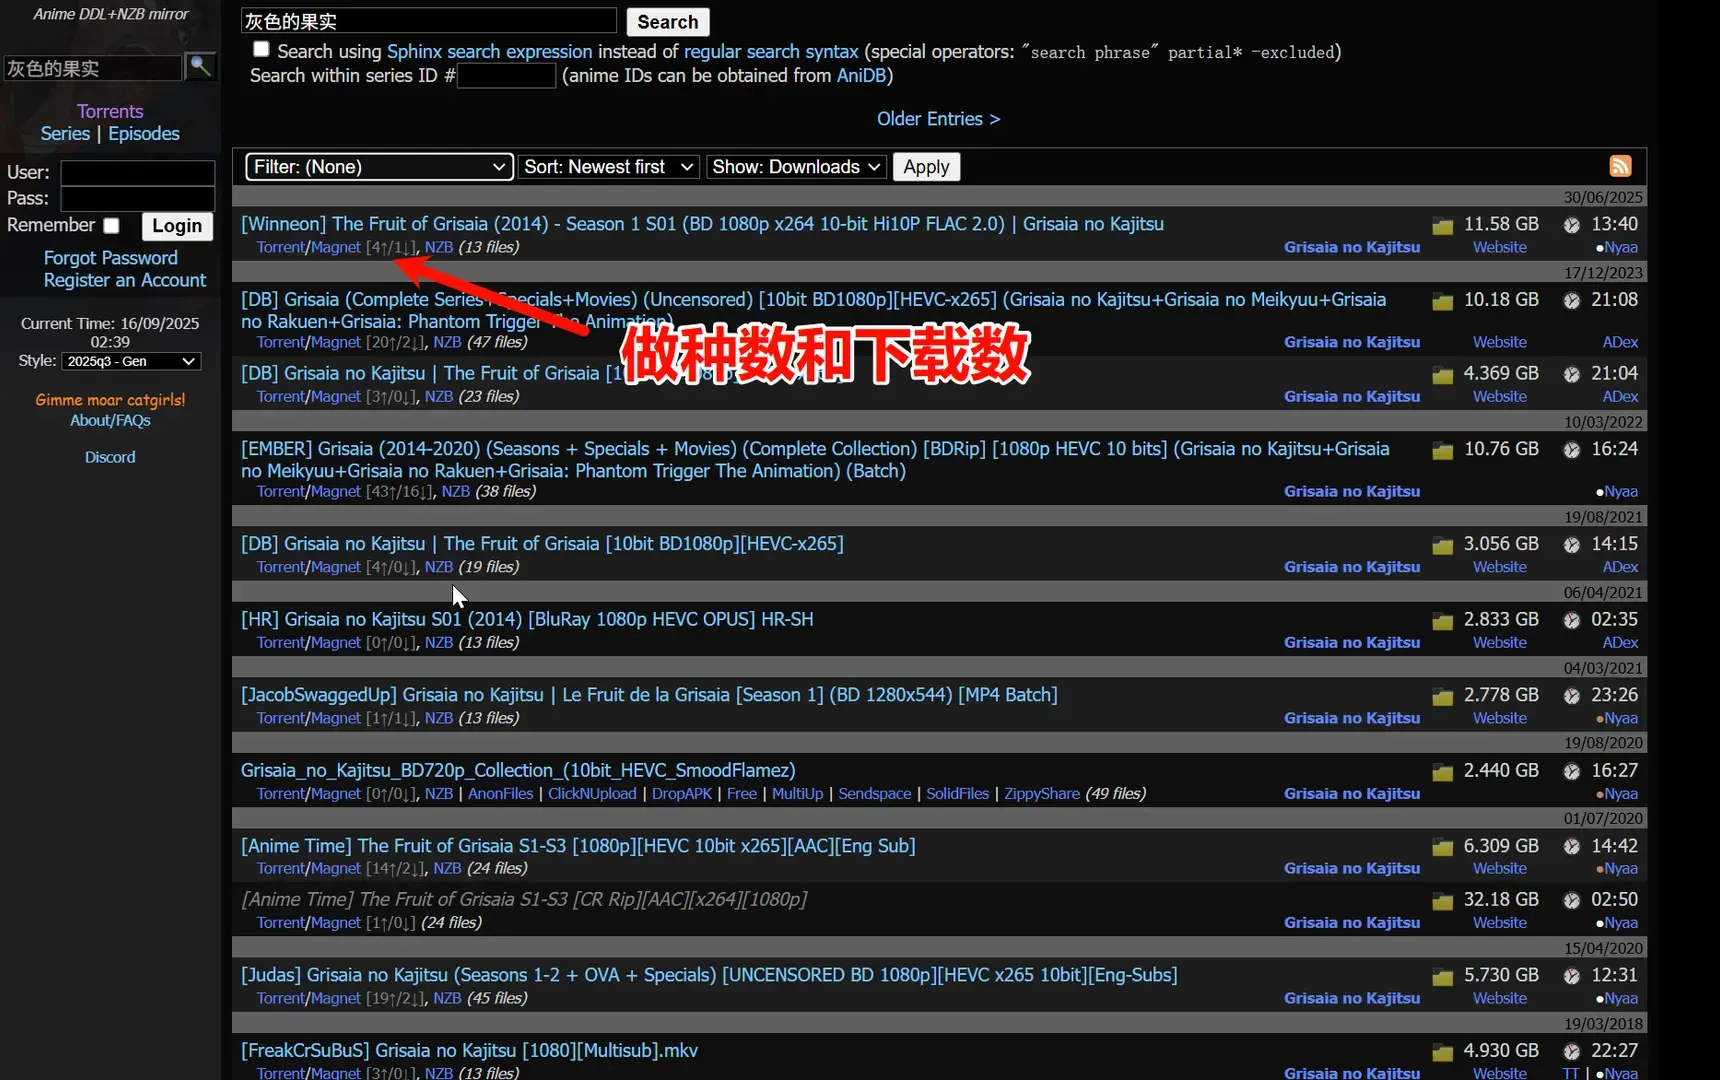Click the clock icon next to 13:40
Image resolution: width=1720 pixels, height=1080 pixels.
[1572, 225]
